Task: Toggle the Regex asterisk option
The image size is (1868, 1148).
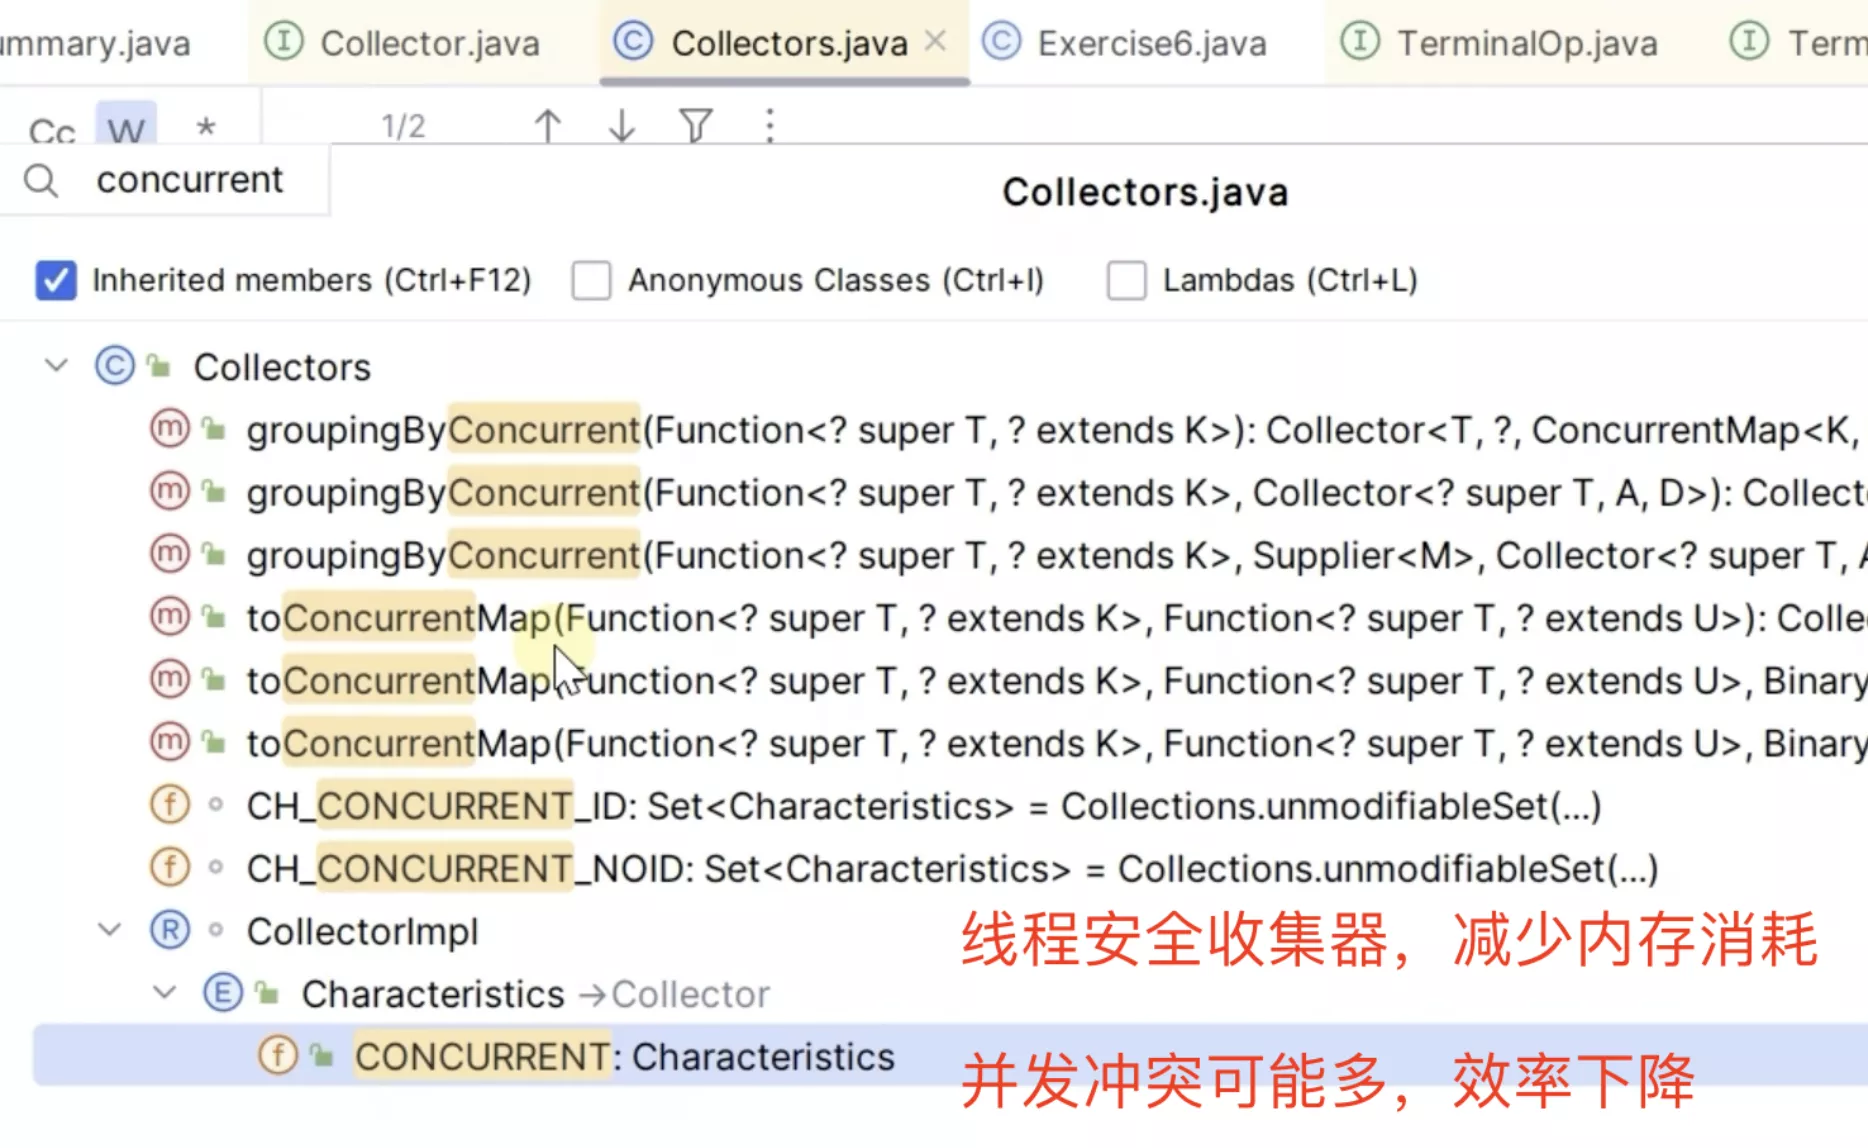Action: click(205, 128)
